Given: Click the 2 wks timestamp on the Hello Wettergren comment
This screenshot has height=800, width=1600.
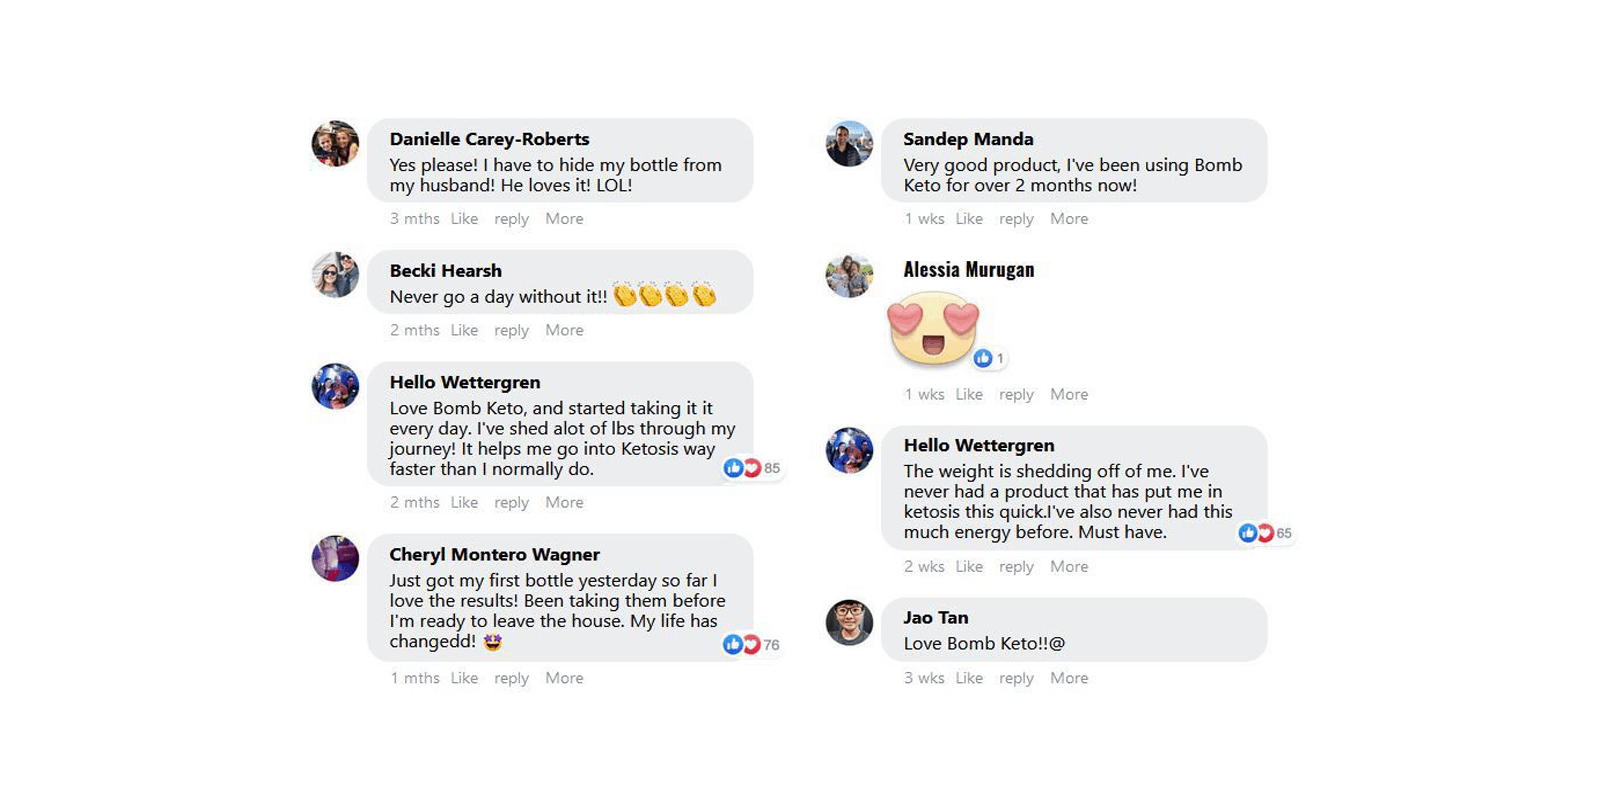Looking at the screenshot, I should coord(924,567).
